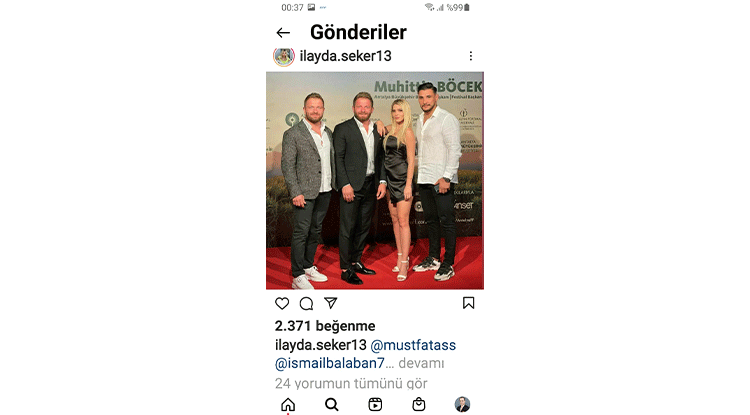Open the three-dot post options menu

tap(471, 56)
